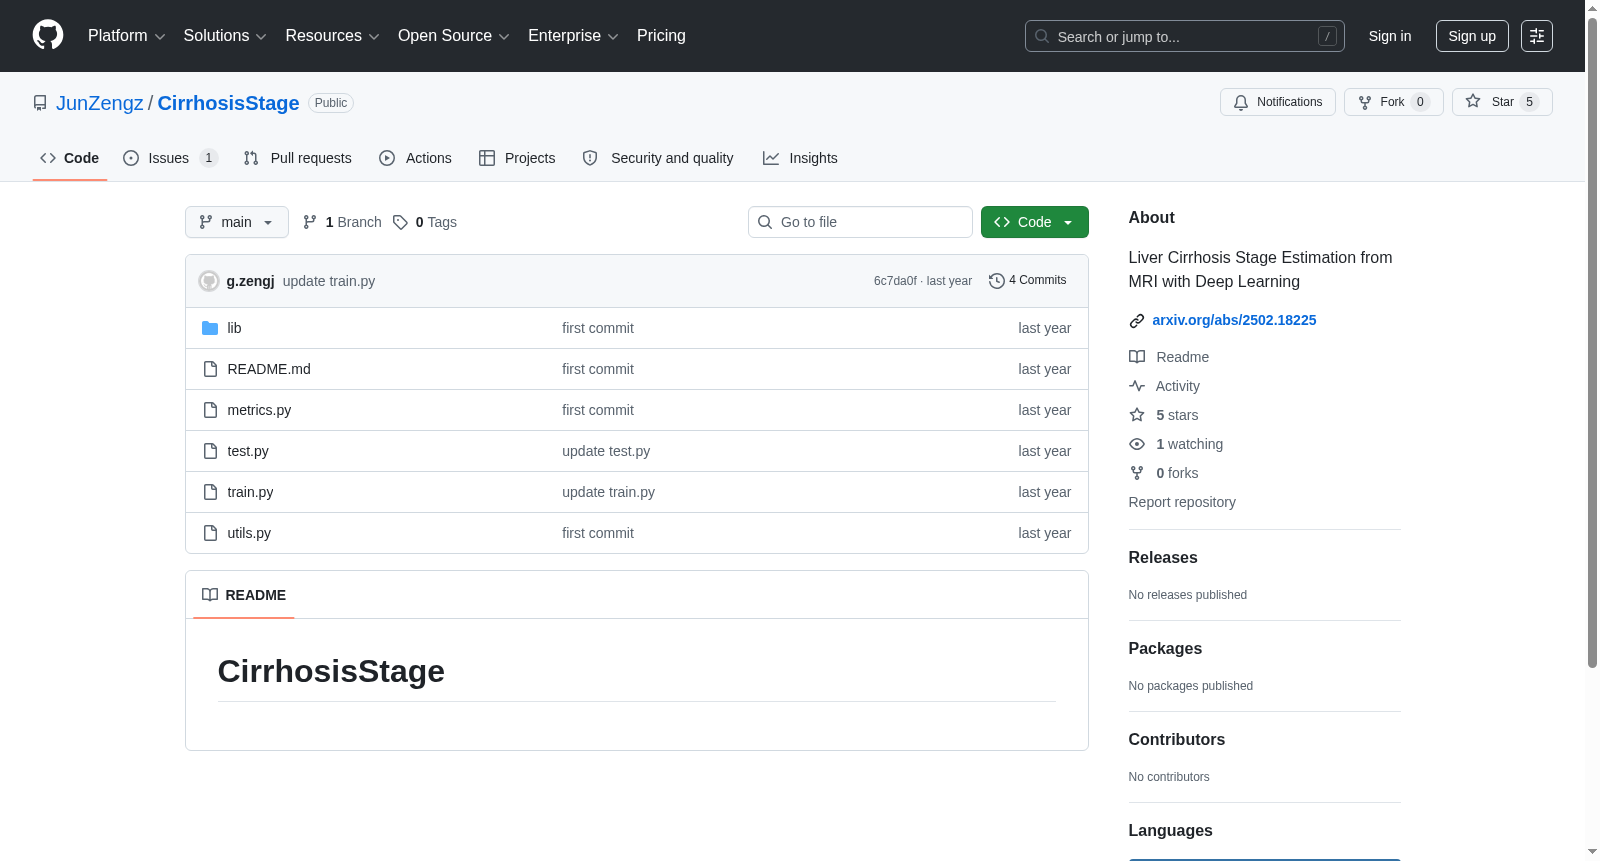Viewport: 1600px width, 861px height.
Task: Click the lib folder icon
Action: [x=210, y=328]
